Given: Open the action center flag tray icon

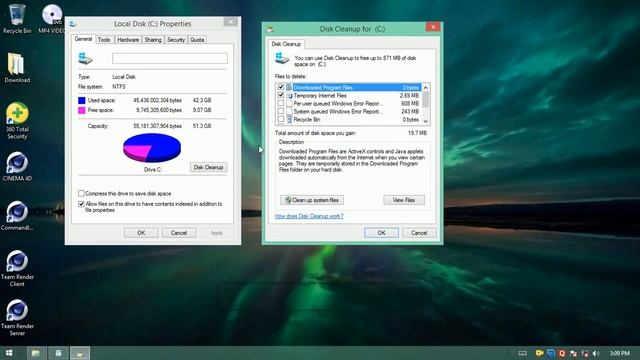Looking at the screenshot, I should [x=573, y=353].
